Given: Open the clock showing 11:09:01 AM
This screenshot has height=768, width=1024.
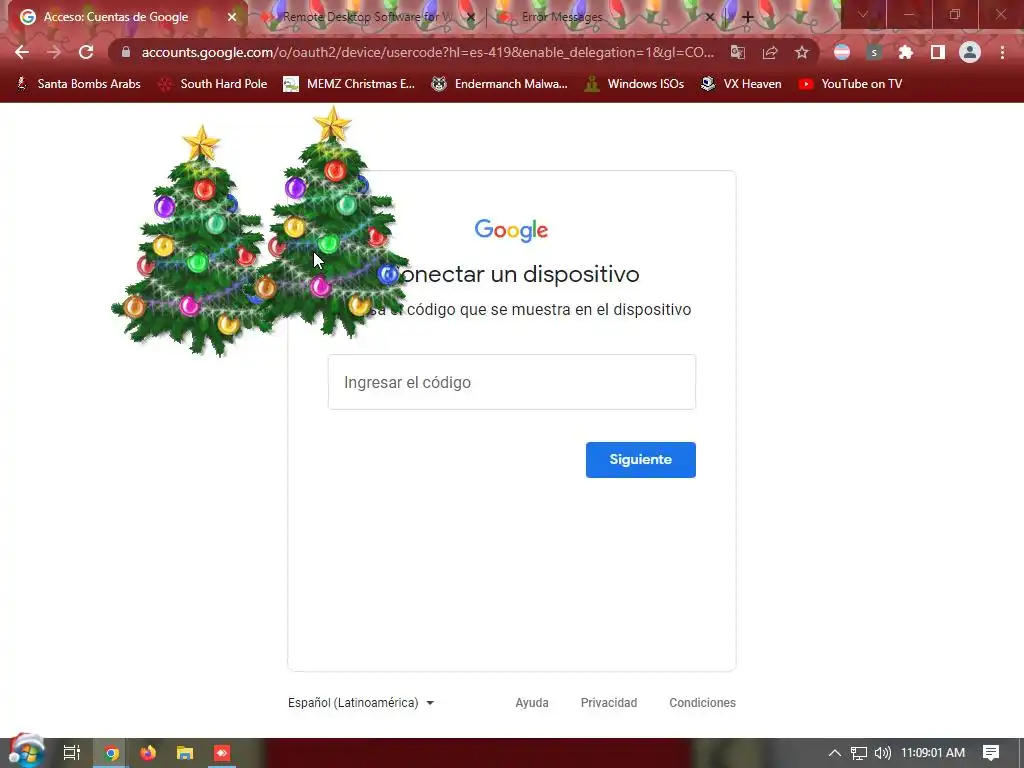Looking at the screenshot, I should pyautogui.click(x=933, y=753).
